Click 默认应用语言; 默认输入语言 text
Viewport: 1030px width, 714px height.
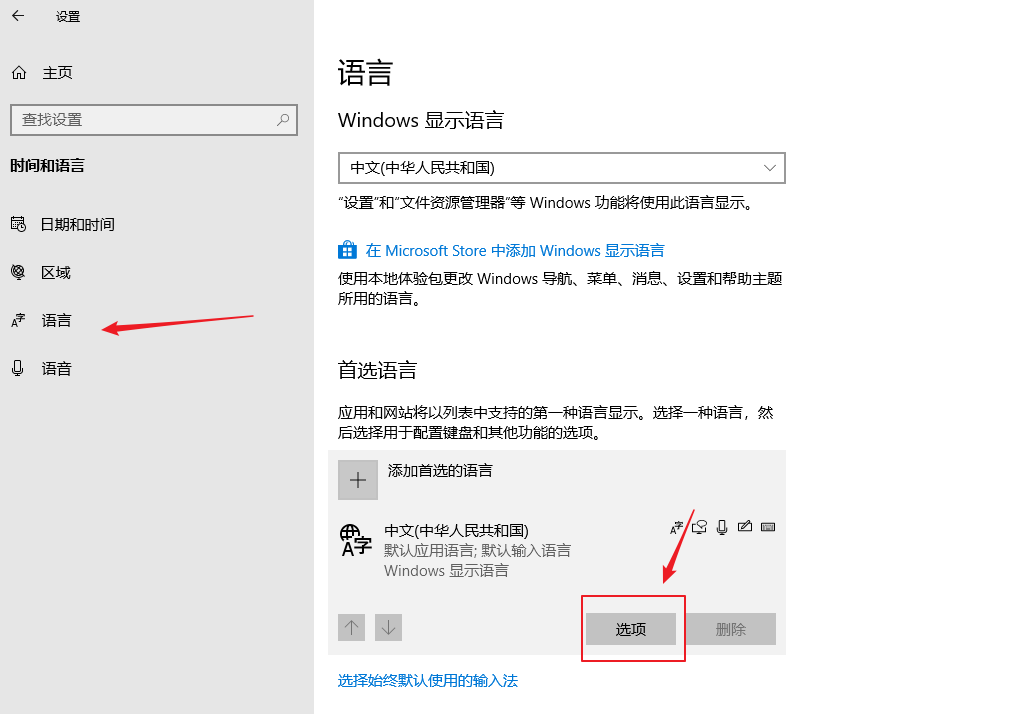478,550
